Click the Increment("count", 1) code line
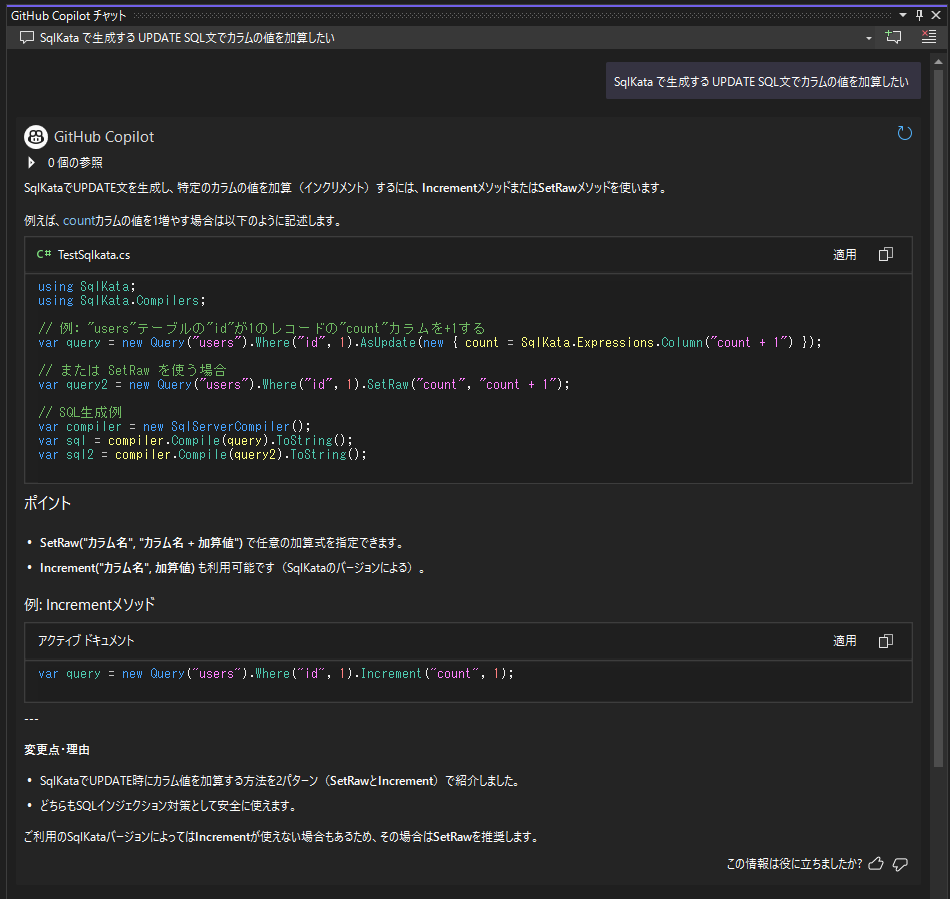 click(x=276, y=674)
